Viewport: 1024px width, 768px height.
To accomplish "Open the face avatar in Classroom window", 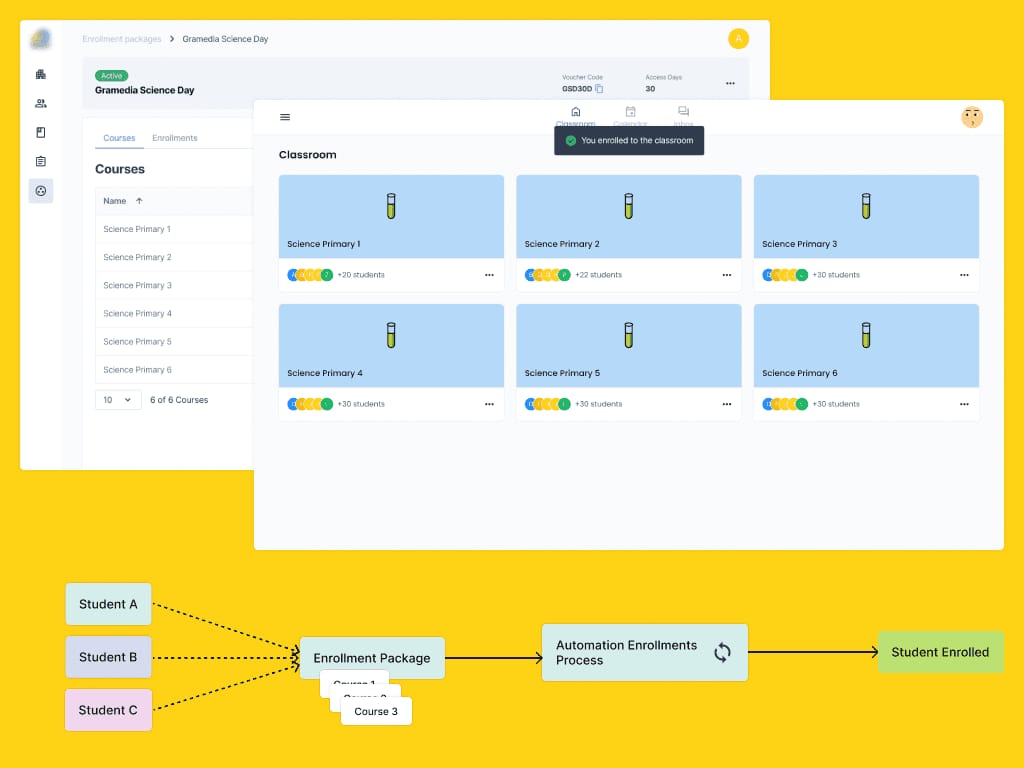I will click(972, 118).
